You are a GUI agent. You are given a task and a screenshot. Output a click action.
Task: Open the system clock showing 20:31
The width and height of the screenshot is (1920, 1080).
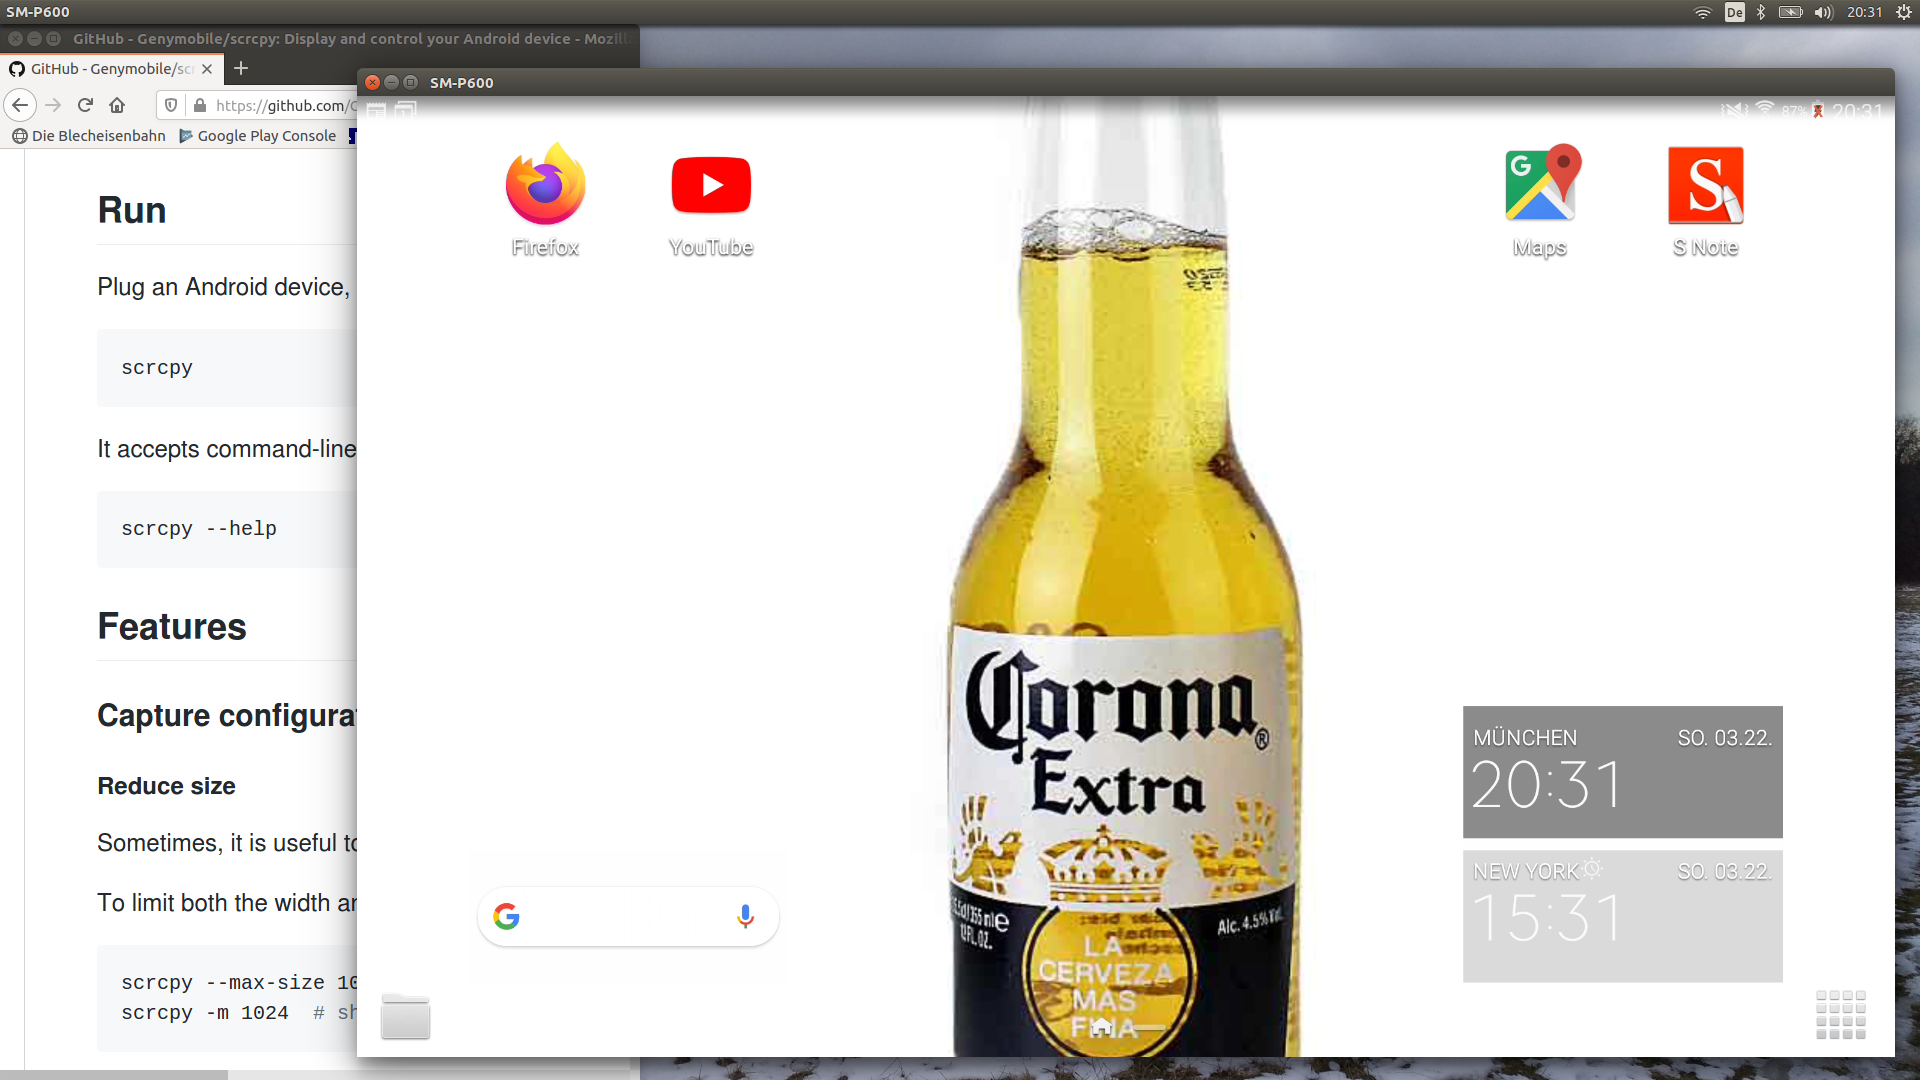click(1864, 12)
